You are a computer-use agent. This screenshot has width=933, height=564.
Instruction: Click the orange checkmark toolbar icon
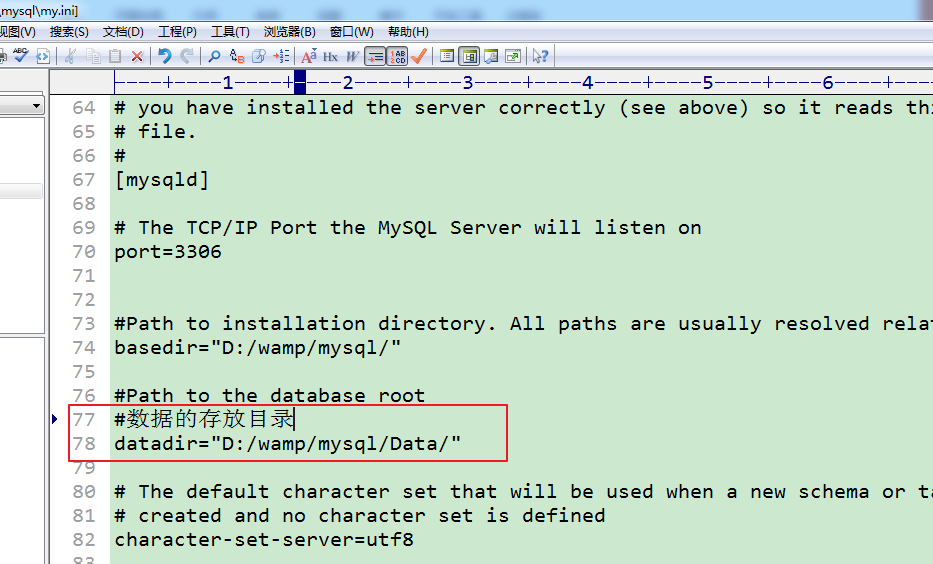[x=419, y=56]
